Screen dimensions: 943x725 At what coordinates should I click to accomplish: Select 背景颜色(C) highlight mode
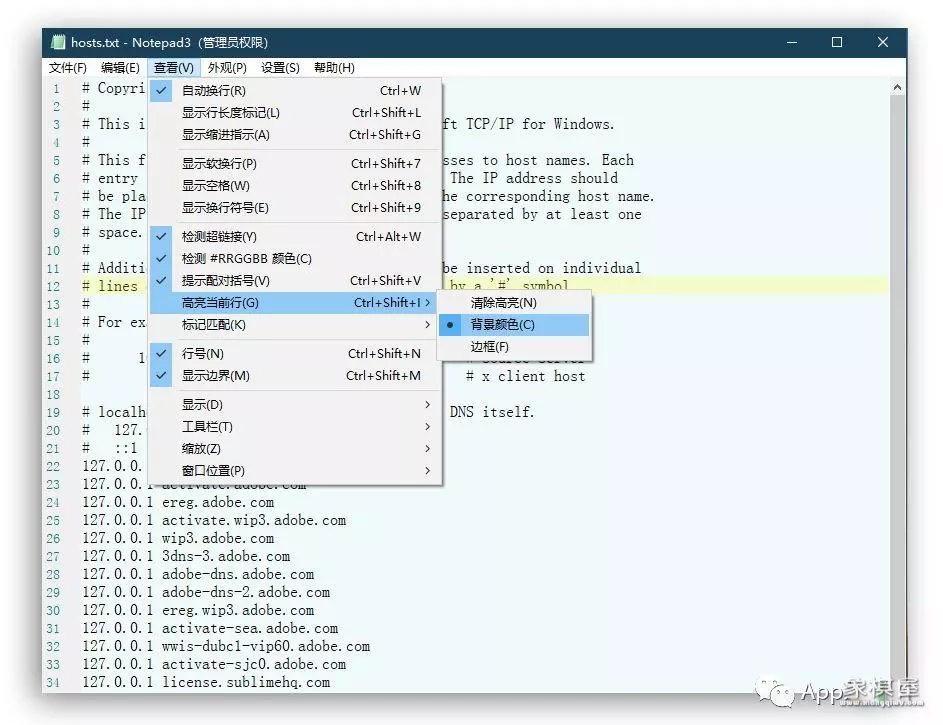[x=514, y=325]
